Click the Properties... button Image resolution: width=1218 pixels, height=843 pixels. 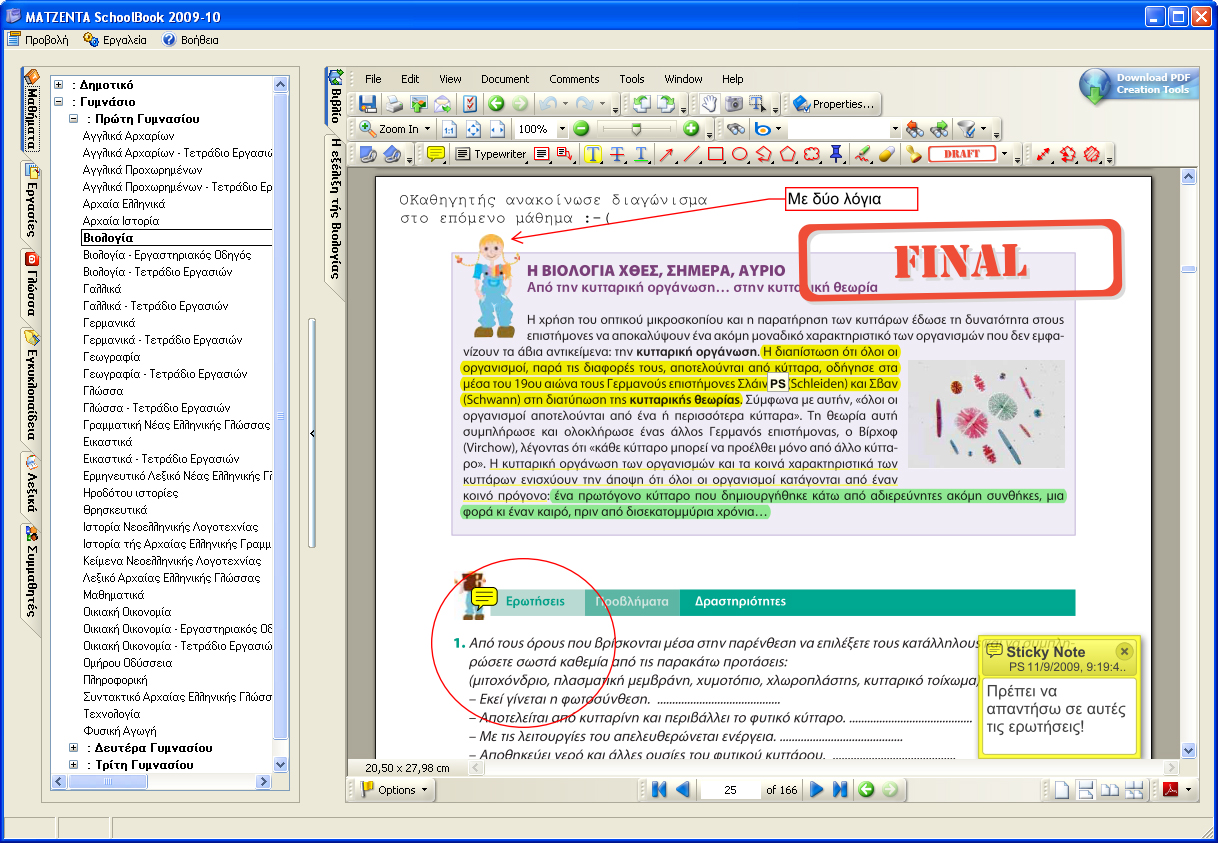click(834, 104)
